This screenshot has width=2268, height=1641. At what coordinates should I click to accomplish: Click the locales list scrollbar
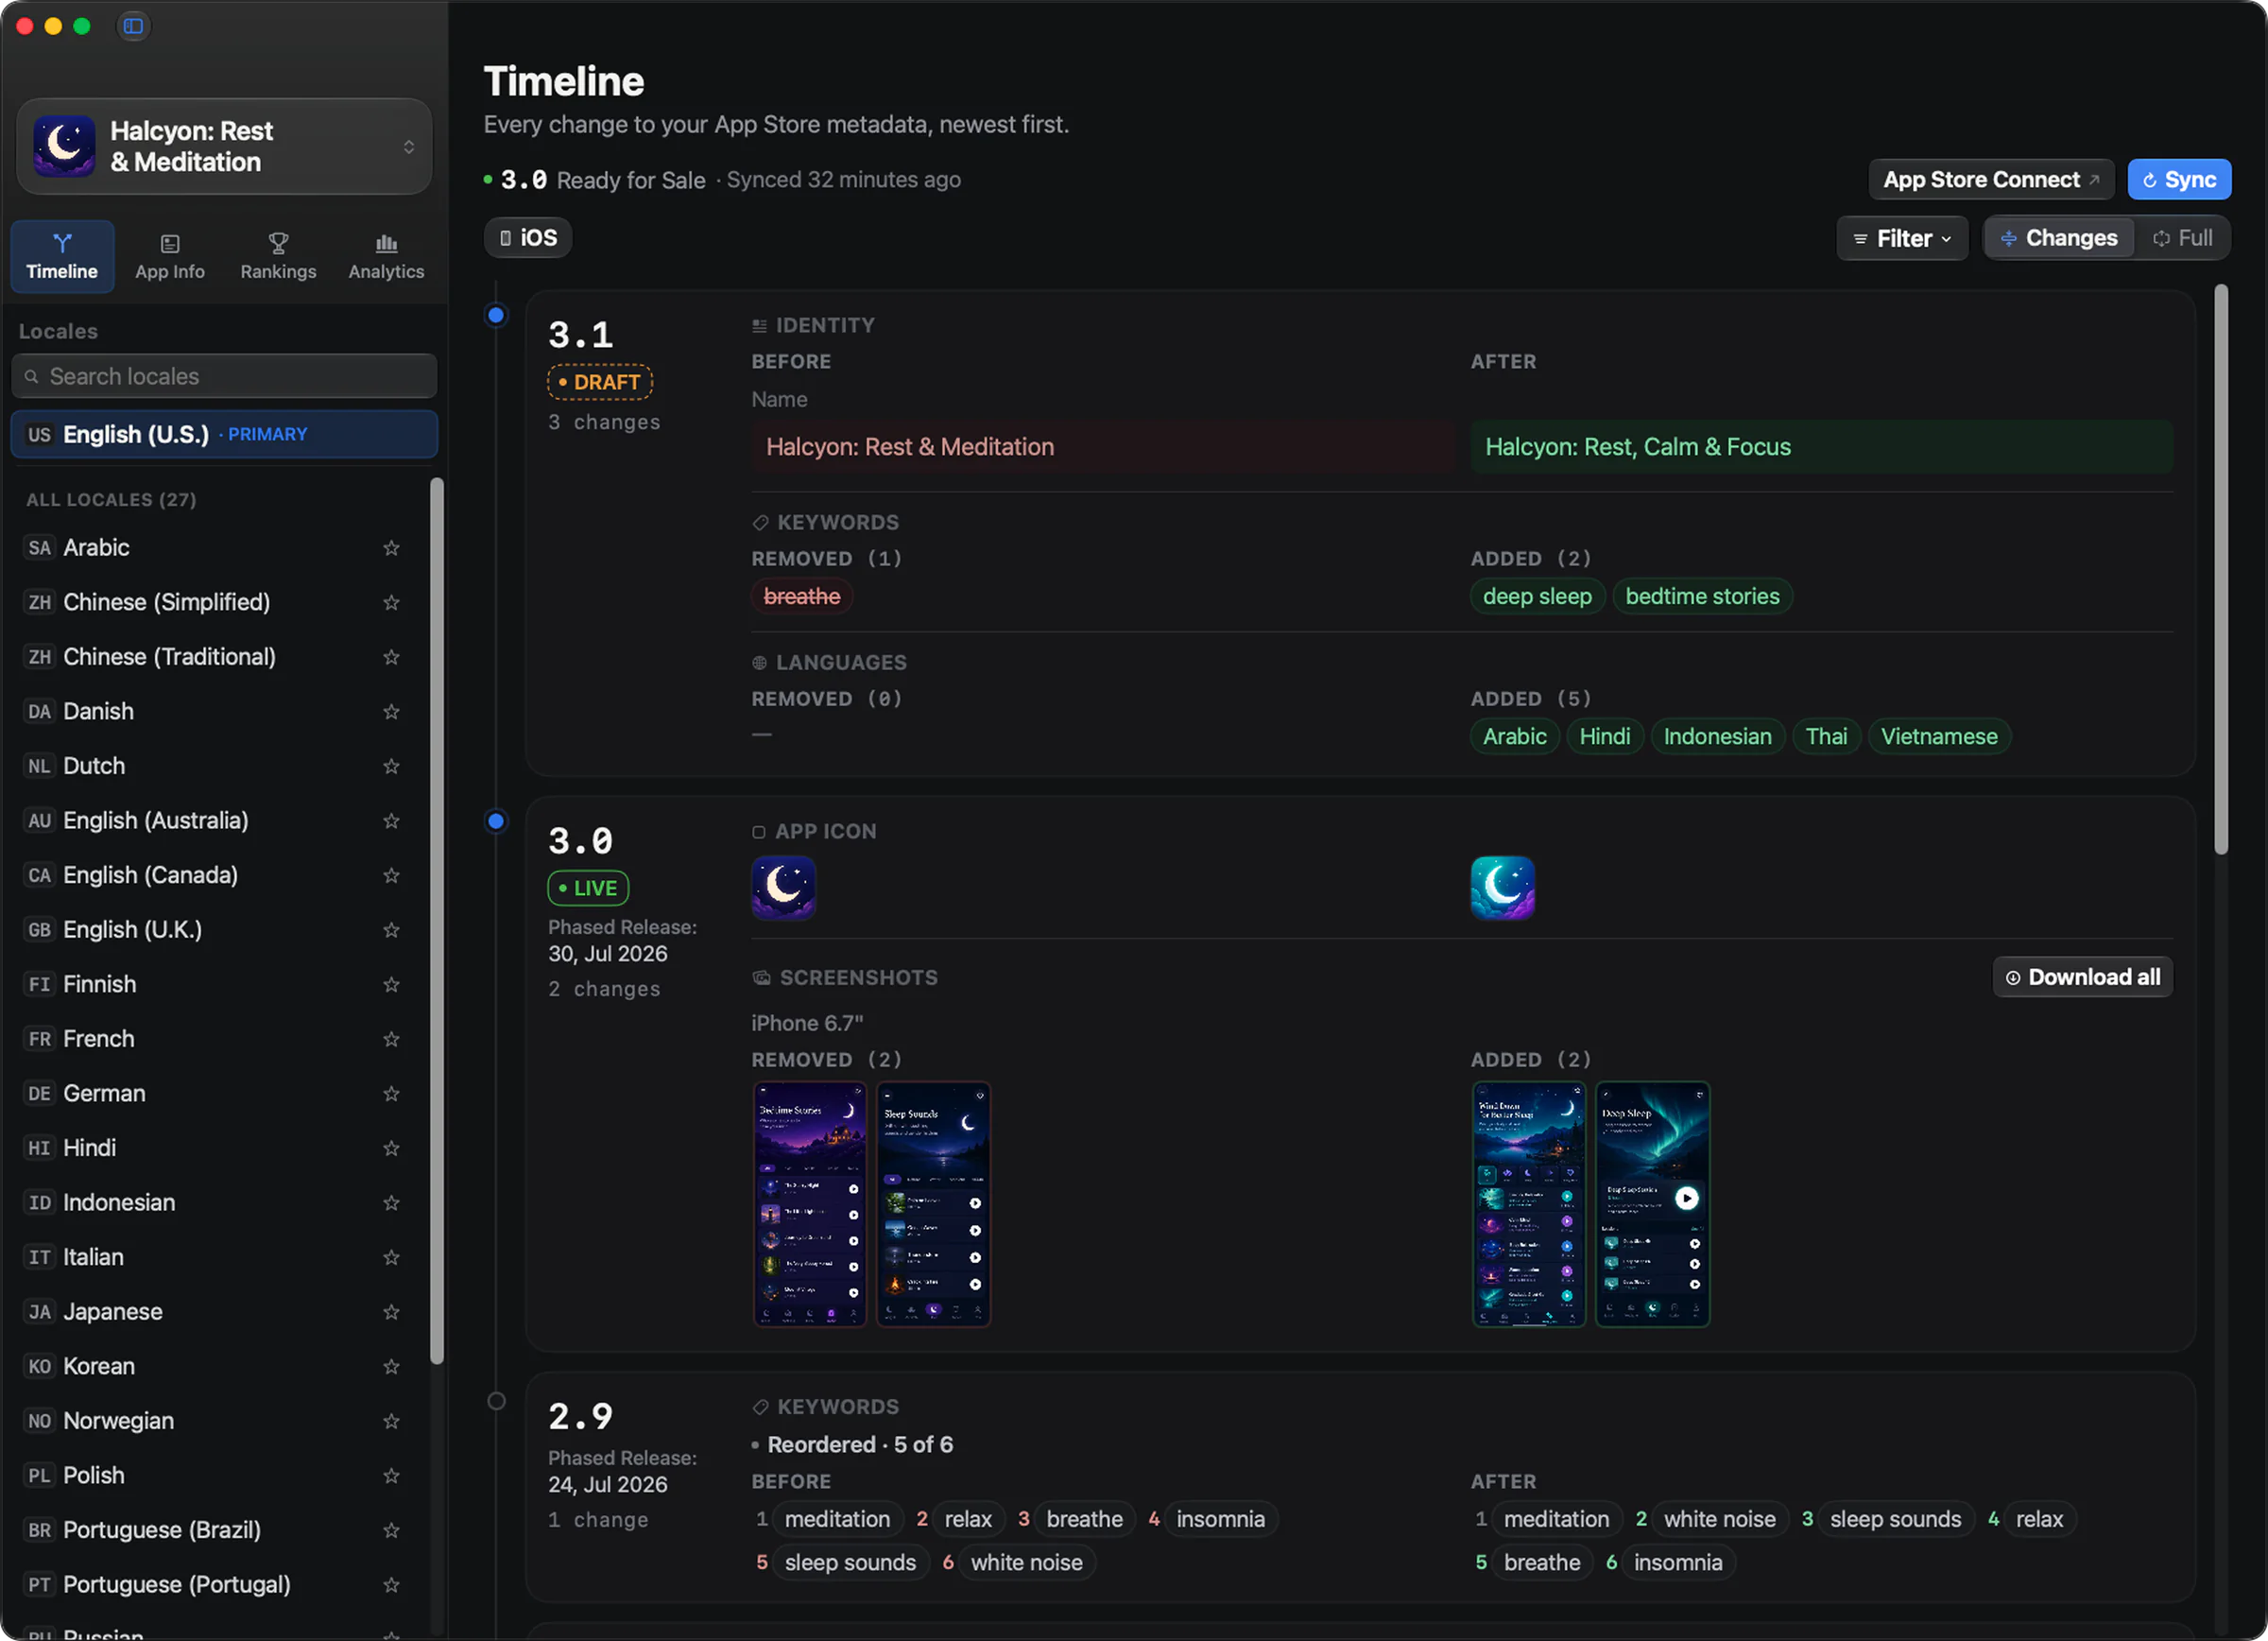(x=436, y=920)
